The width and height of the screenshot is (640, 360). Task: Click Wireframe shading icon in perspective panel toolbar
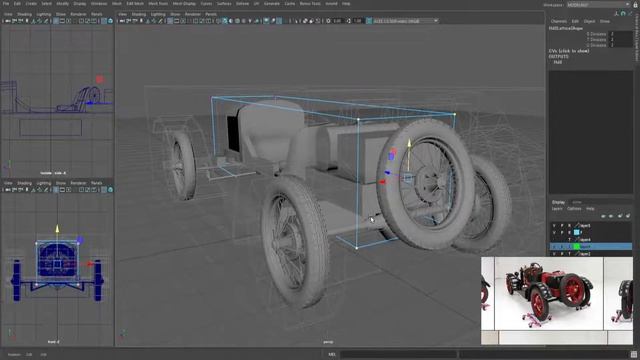click(x=218, y=20)
